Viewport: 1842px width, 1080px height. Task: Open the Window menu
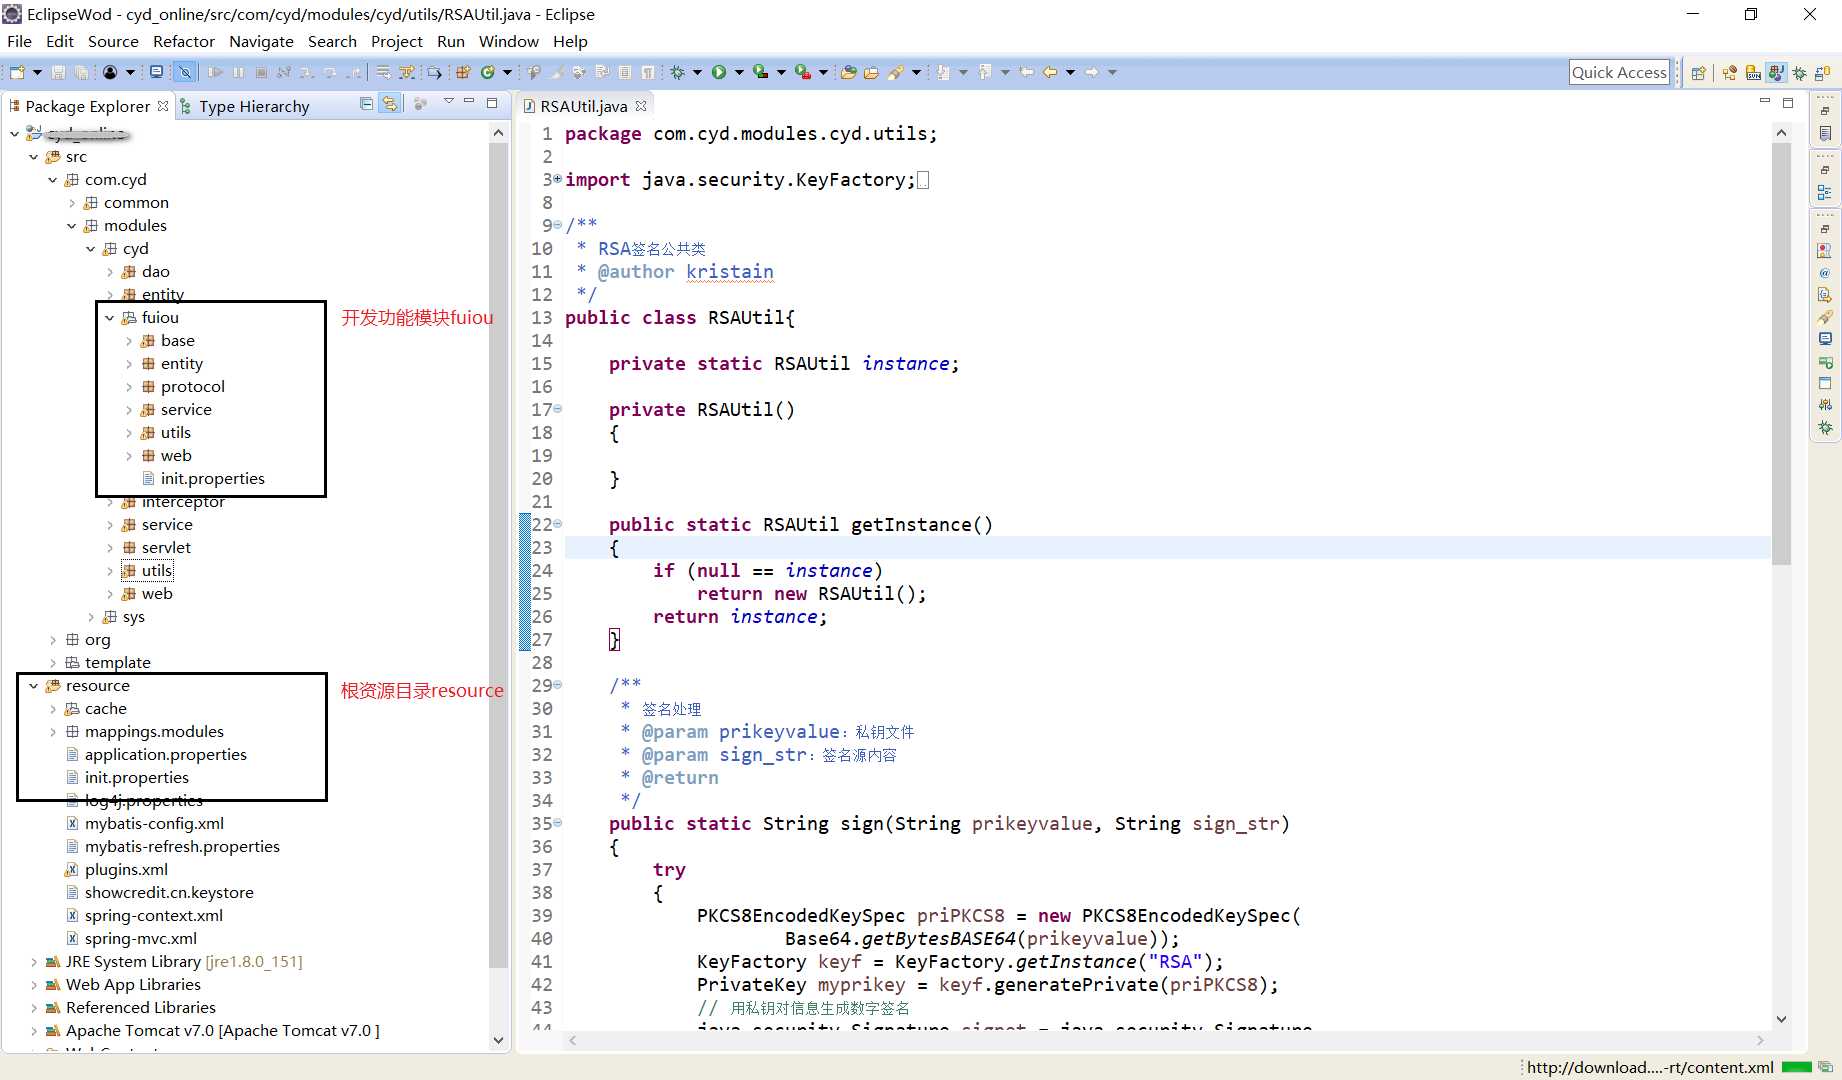(508, 41)
